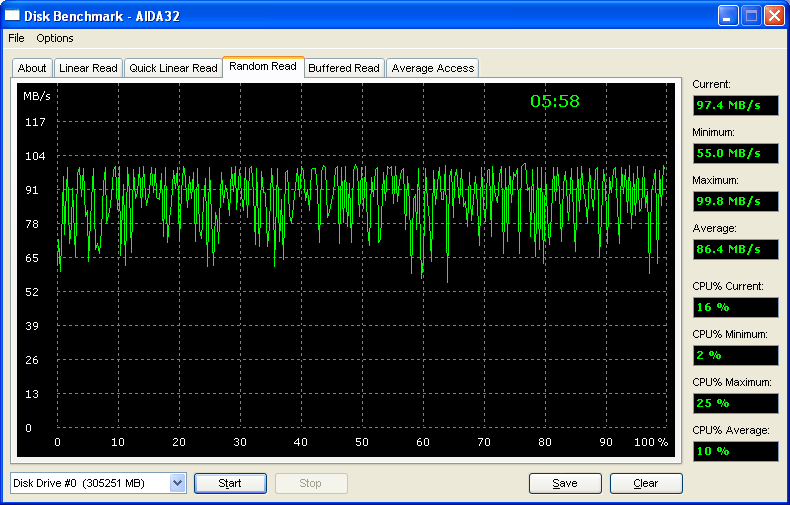The image size is (790, 505).
Task: Click the CPU% Current value 16 %
Action: coord(736,307)
